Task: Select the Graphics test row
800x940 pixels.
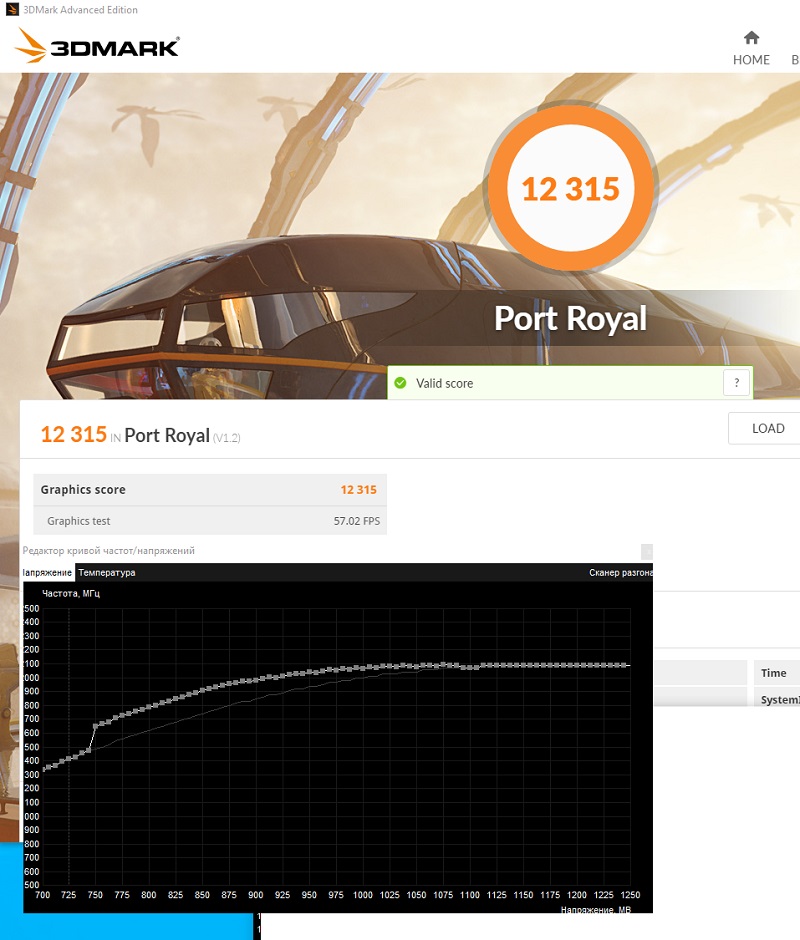Action: (210, 521)
